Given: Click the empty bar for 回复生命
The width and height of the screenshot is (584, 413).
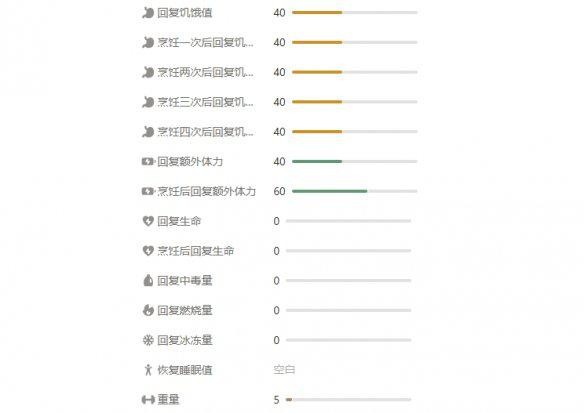Looking at the screenshot, I should coord(348,221).
